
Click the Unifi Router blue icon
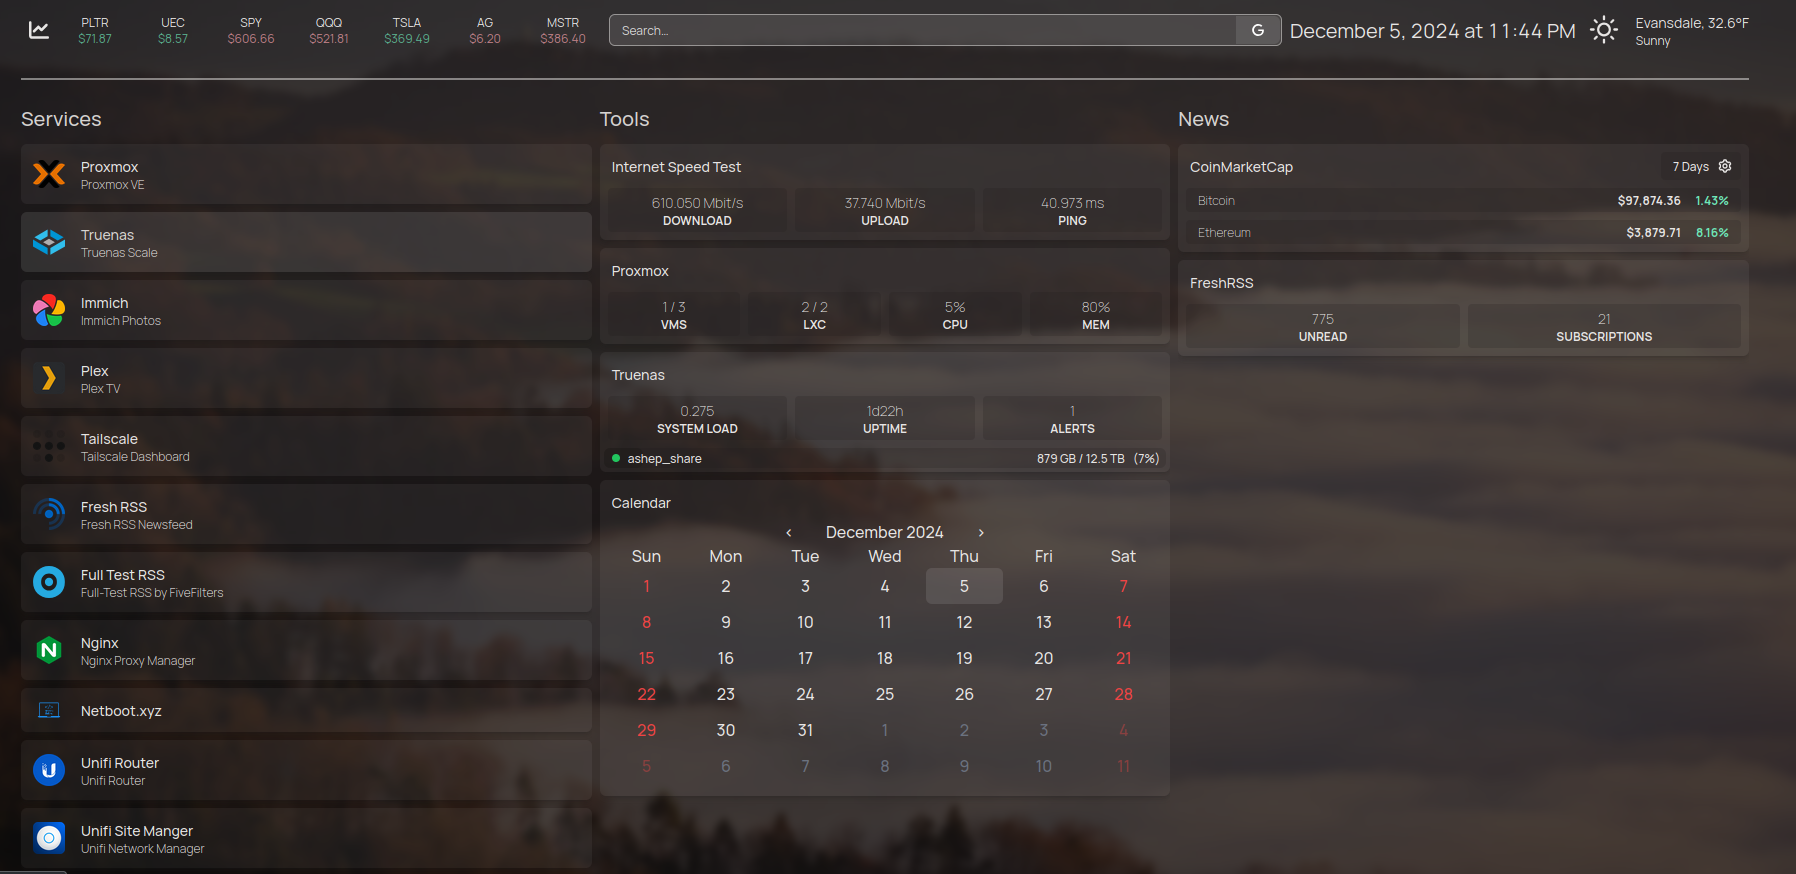coord(48,771)
